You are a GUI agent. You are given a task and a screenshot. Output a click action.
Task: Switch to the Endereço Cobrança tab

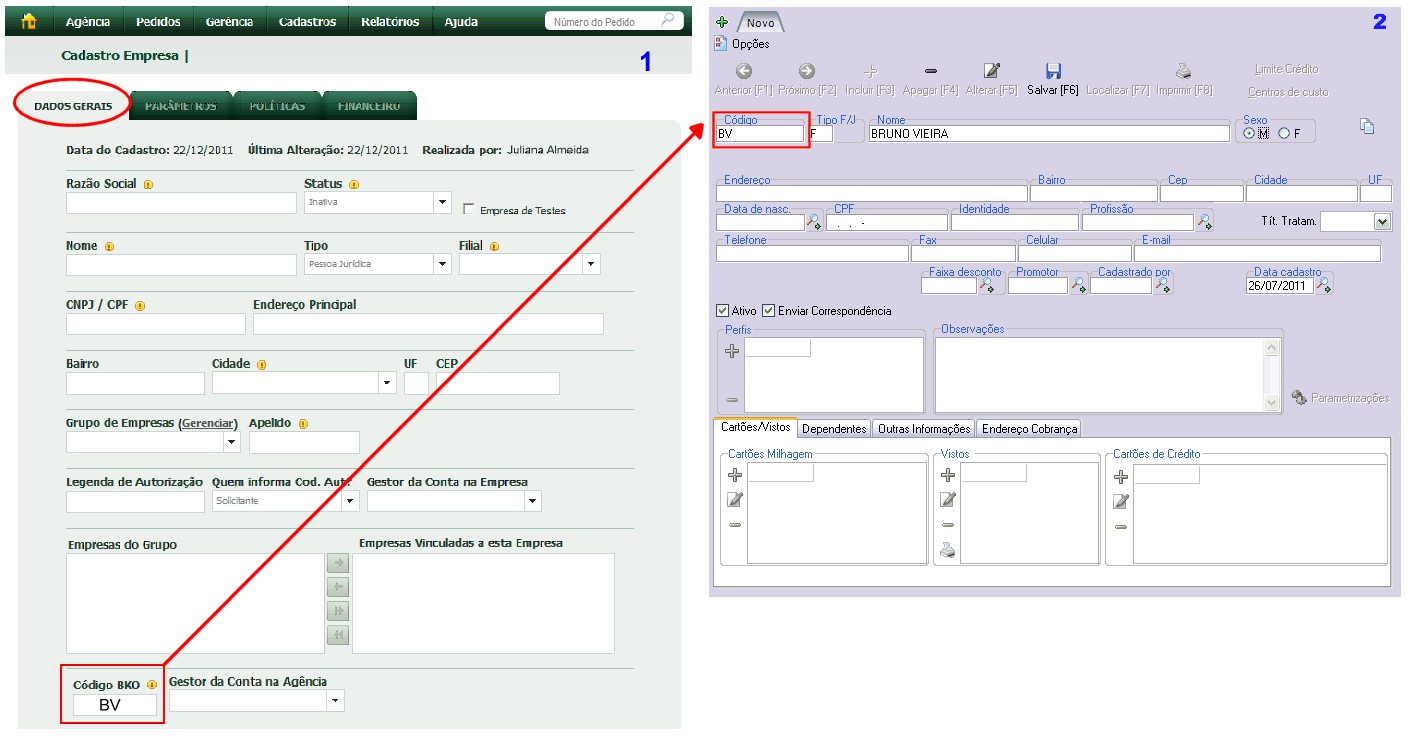(1030, 428)
